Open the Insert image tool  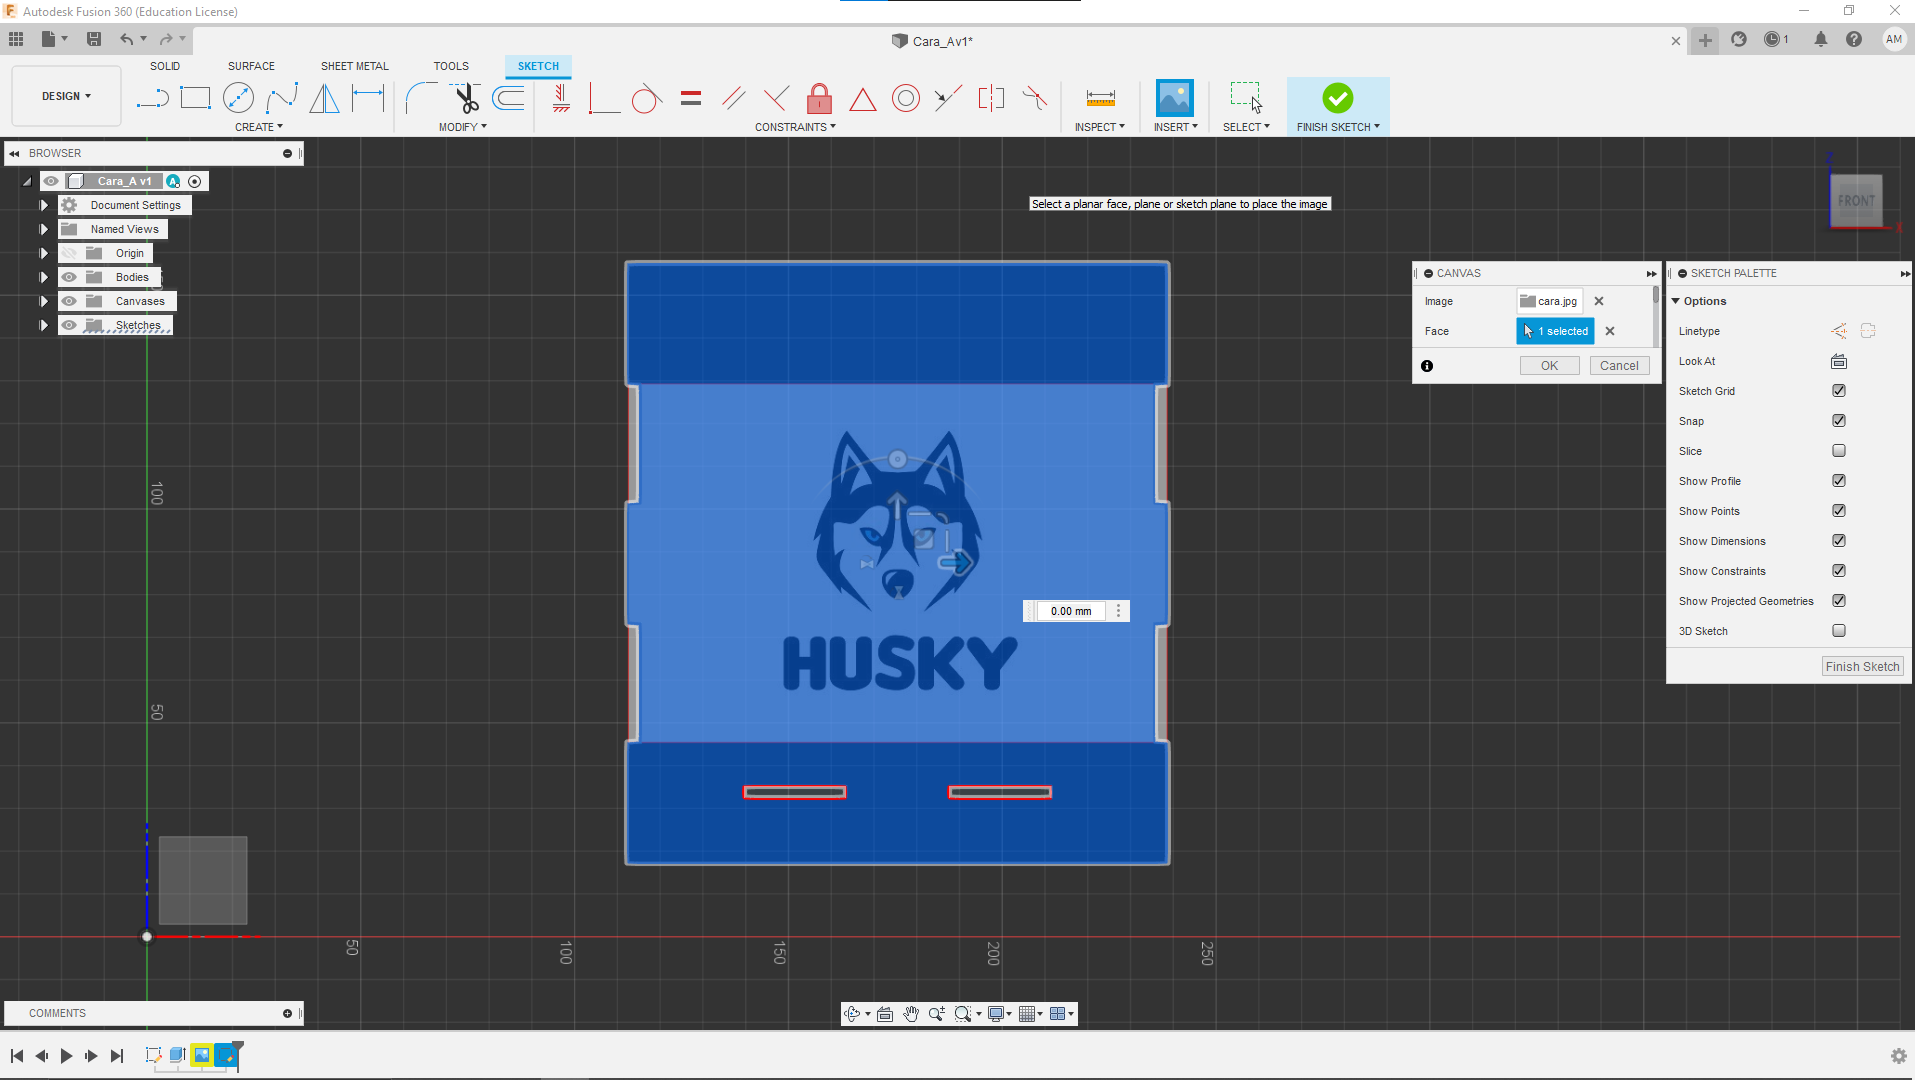point(1174,98)
